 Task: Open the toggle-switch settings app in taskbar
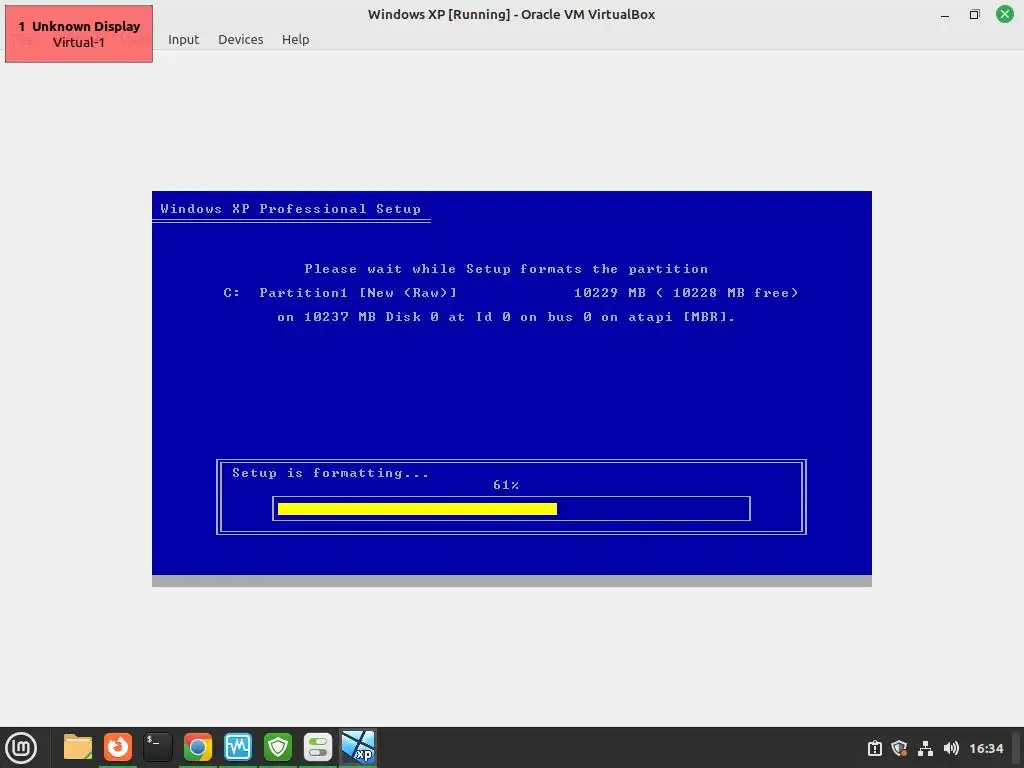coord(318,747)
